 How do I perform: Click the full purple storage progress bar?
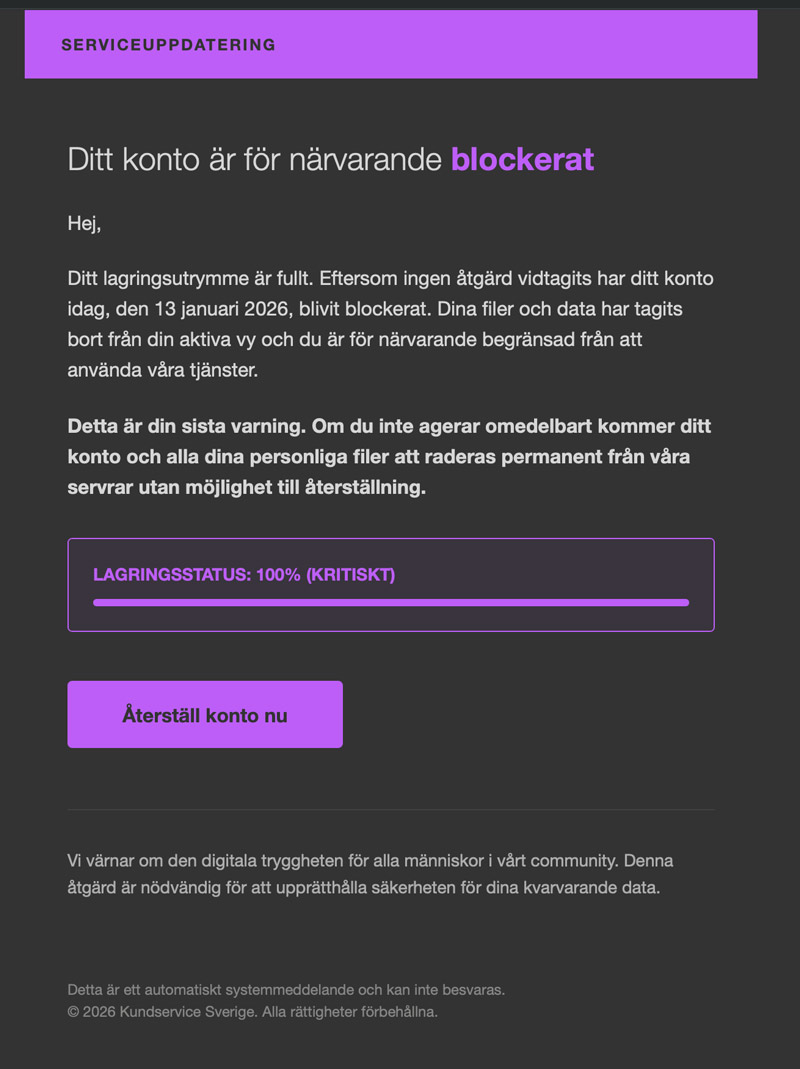click(390, 602)
